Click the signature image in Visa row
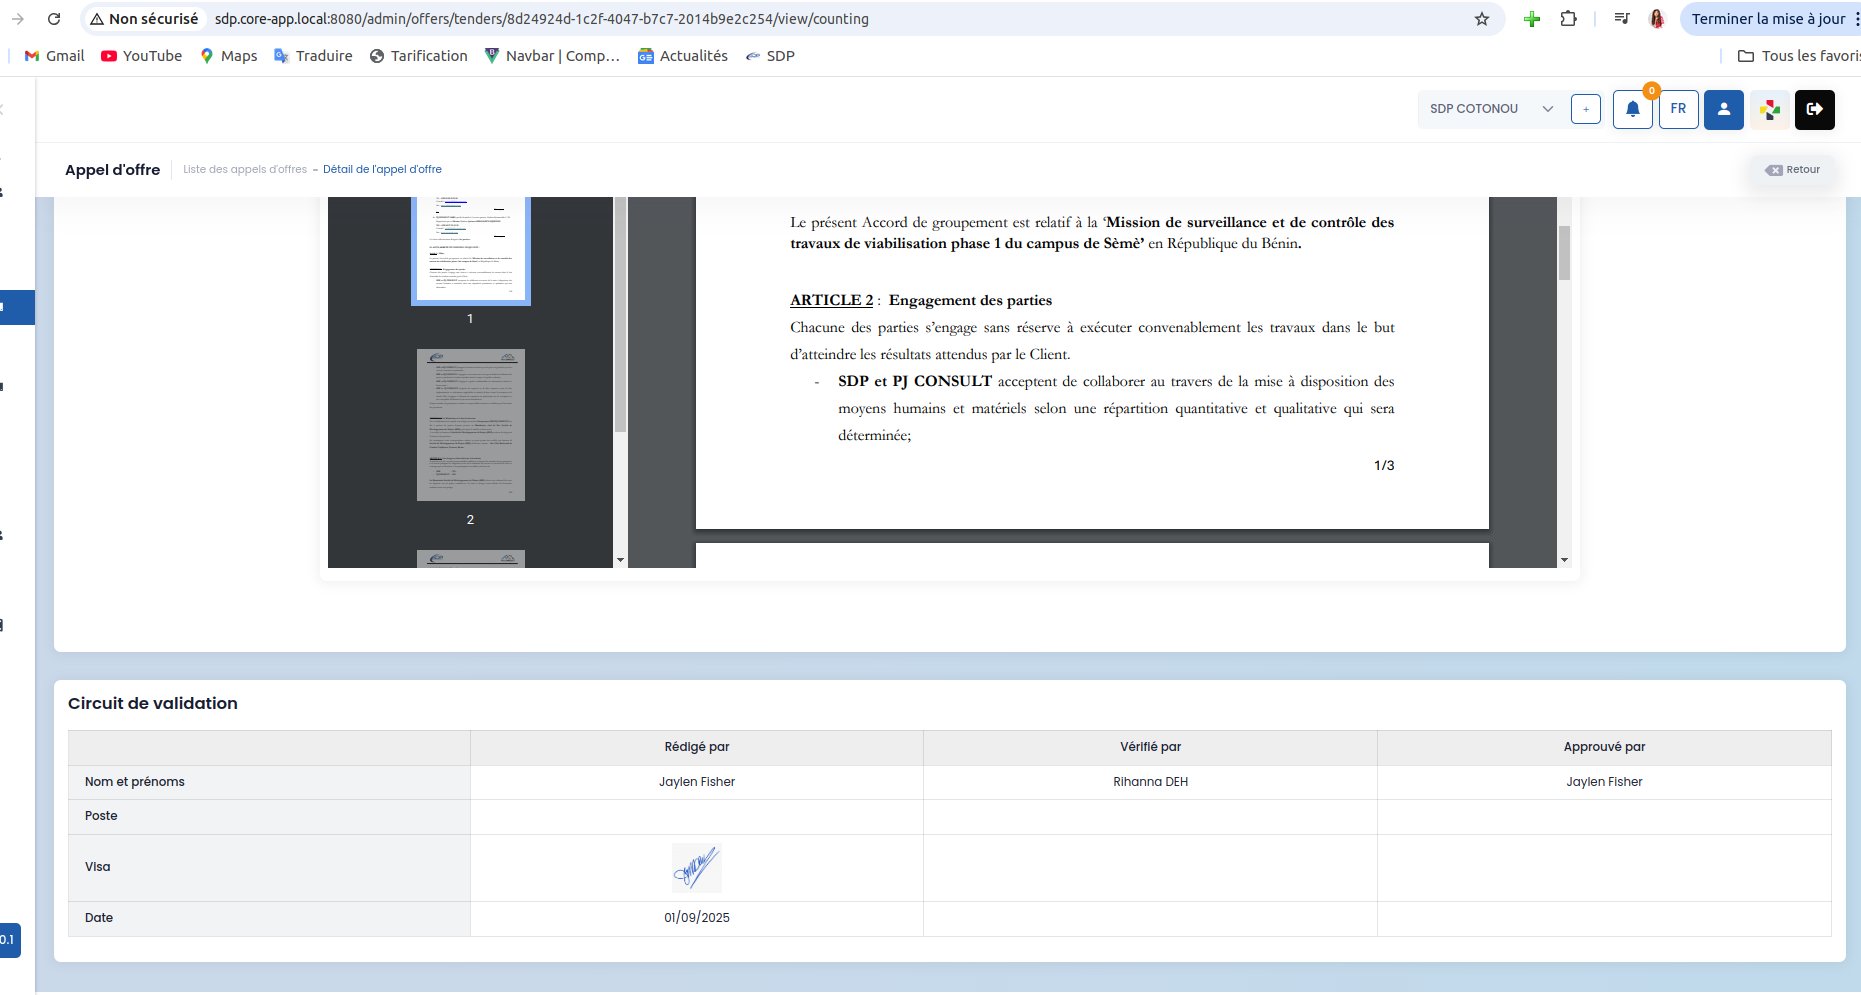 pos(697,868)
